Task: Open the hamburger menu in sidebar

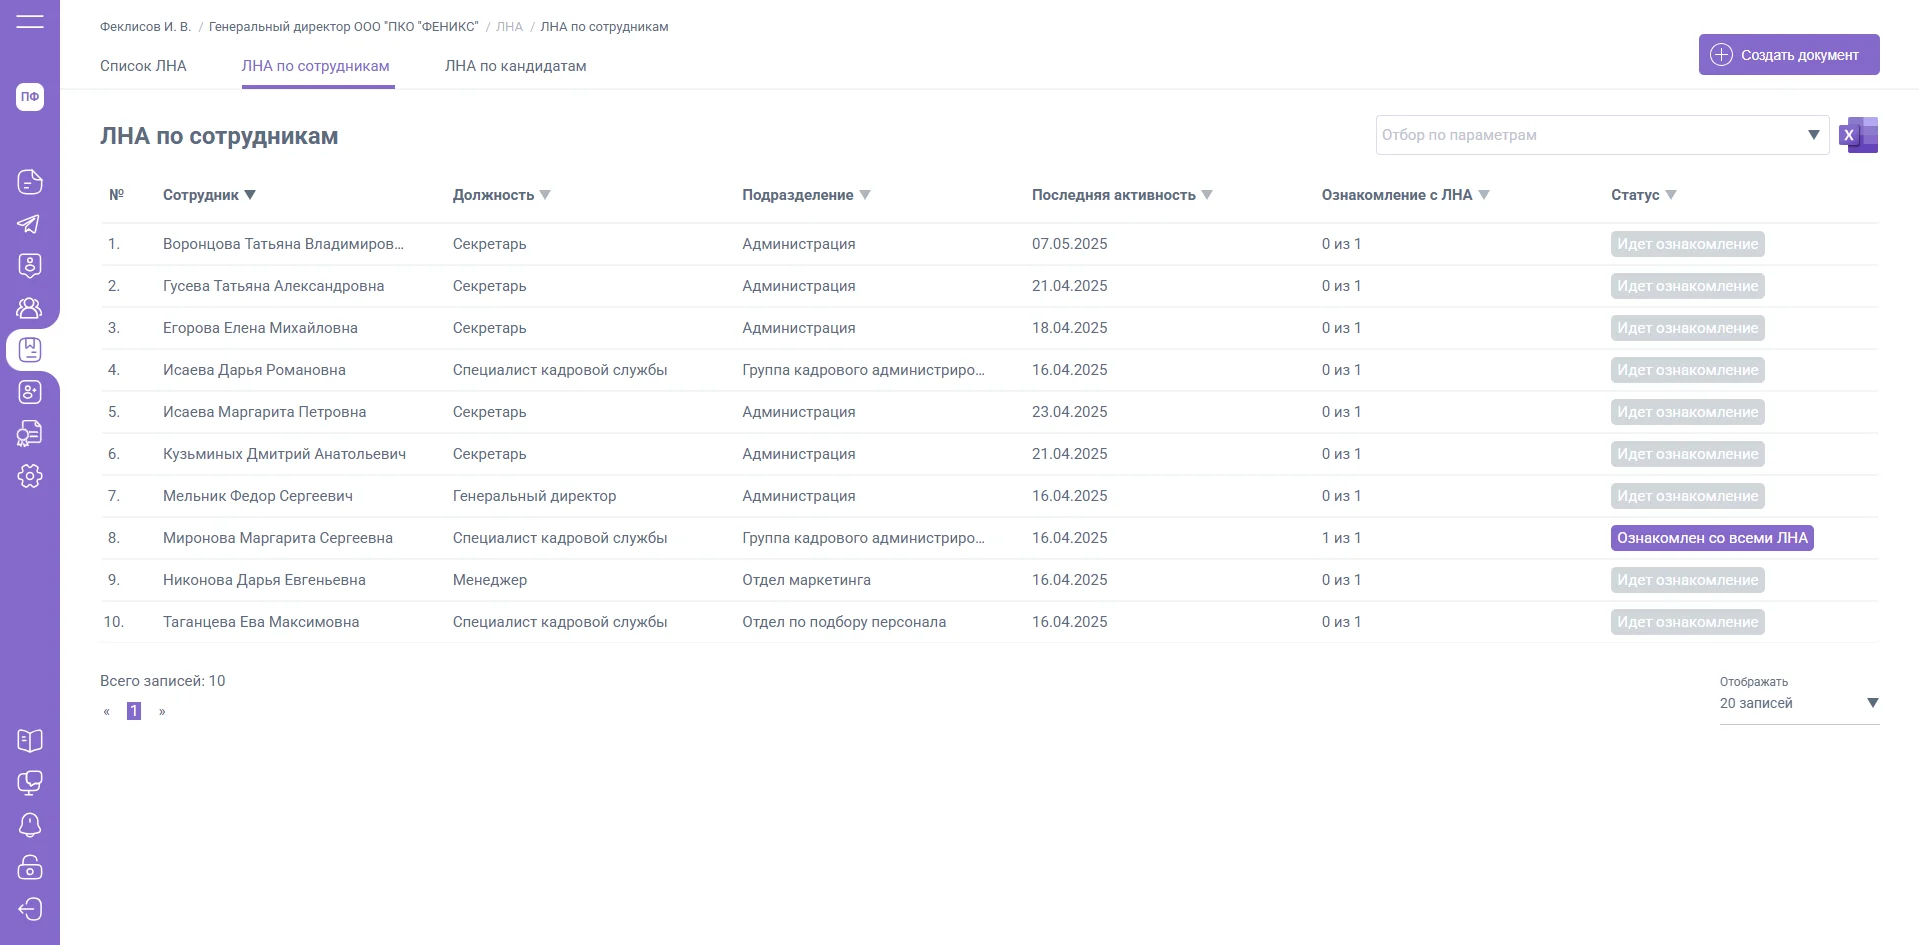Action: pos(30,21)
